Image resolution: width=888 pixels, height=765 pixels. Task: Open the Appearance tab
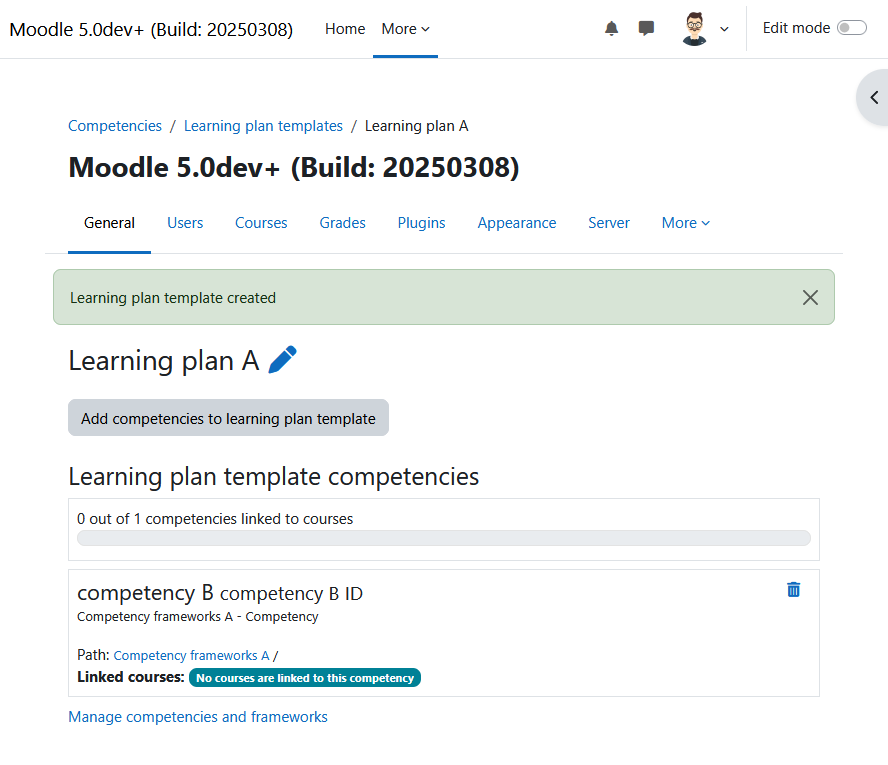(516, 223)
